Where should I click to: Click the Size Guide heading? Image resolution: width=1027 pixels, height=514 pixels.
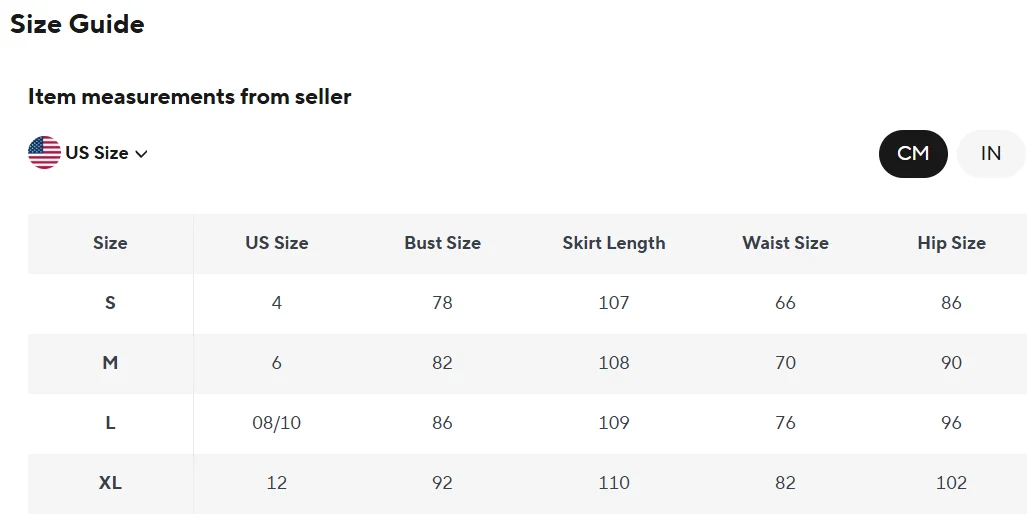(x=77, y=24)
